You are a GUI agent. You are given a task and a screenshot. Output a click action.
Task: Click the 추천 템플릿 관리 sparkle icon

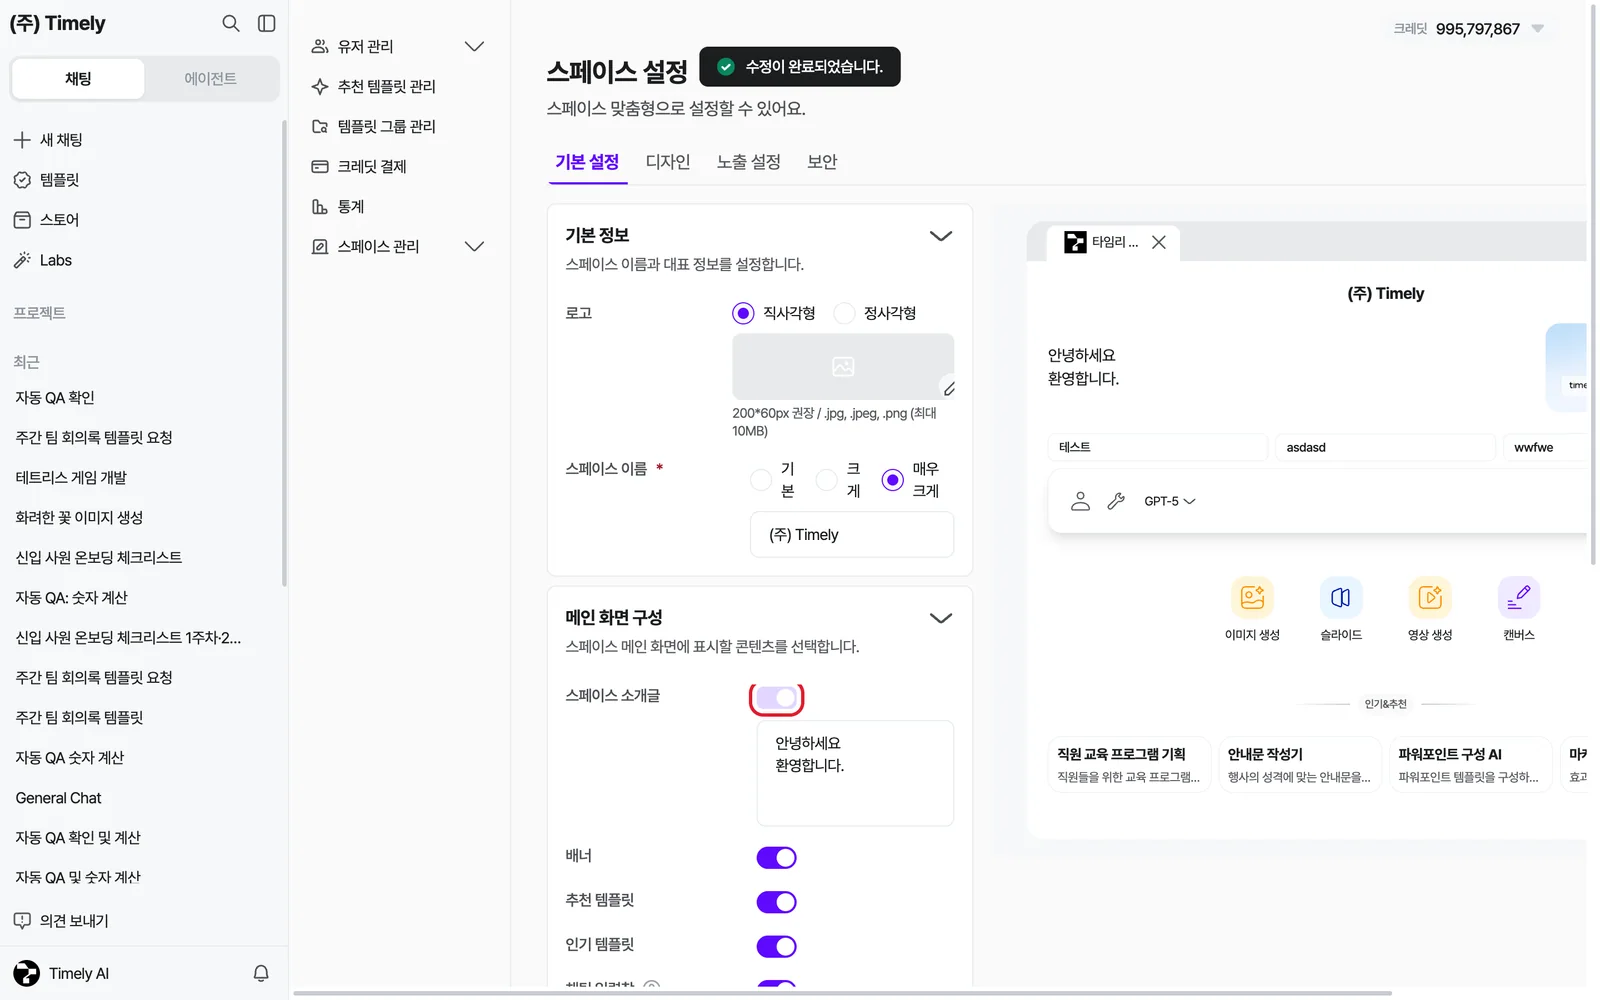click(320, 86)
